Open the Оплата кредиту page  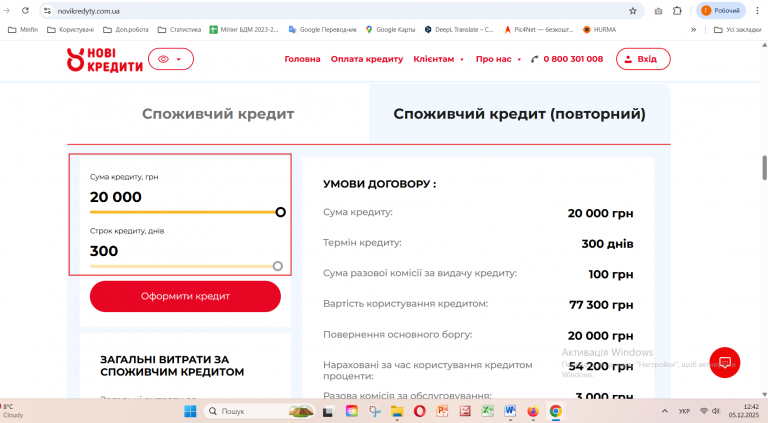(367, 59)
